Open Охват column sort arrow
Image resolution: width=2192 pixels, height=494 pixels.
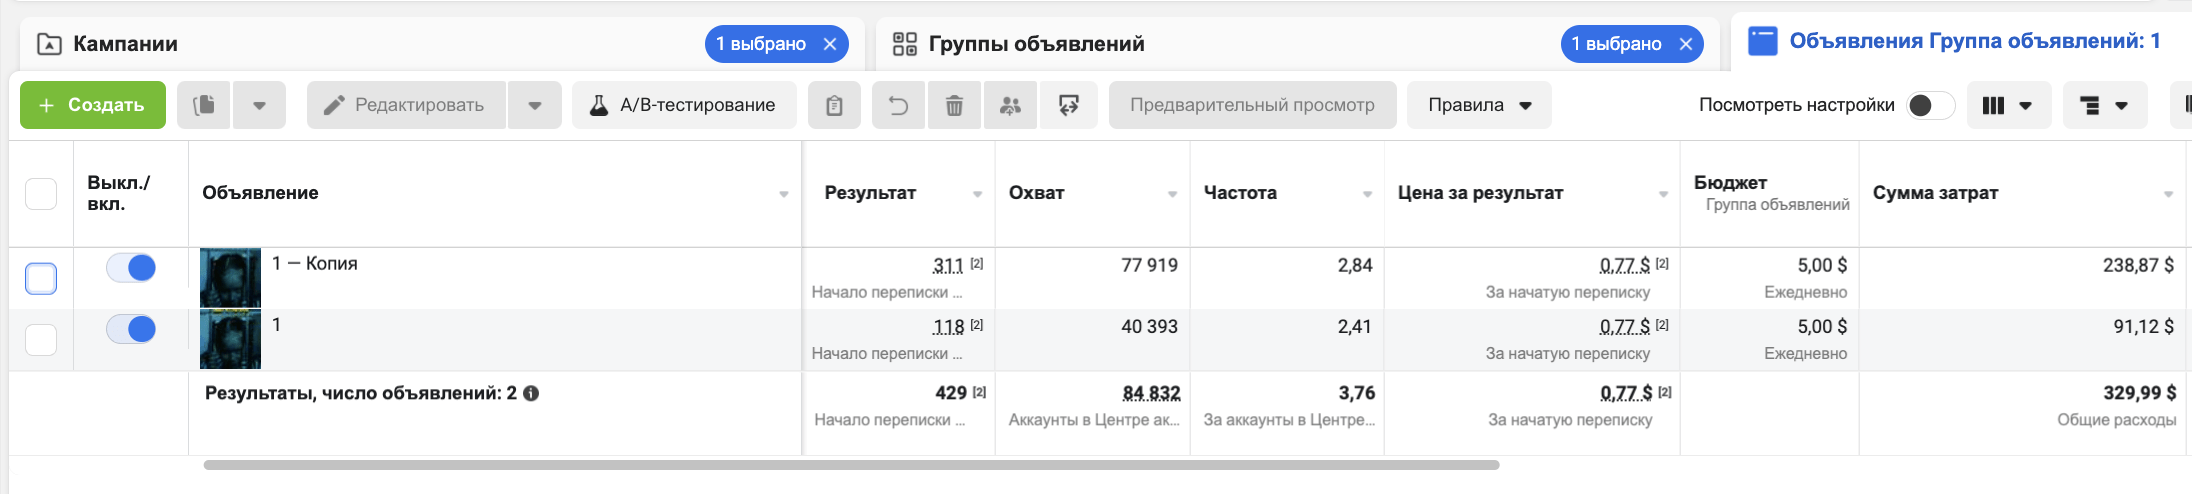(x=1173, y=194)
